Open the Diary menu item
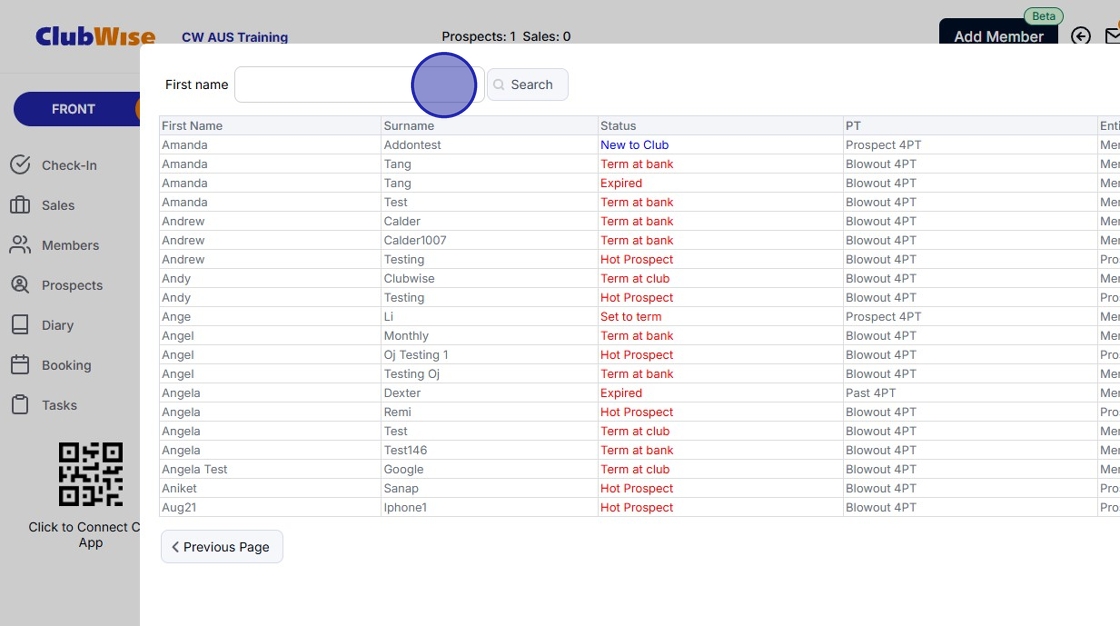Viewport: 1120px width, 626px height. pyautogui.click(x=57, y=325)
